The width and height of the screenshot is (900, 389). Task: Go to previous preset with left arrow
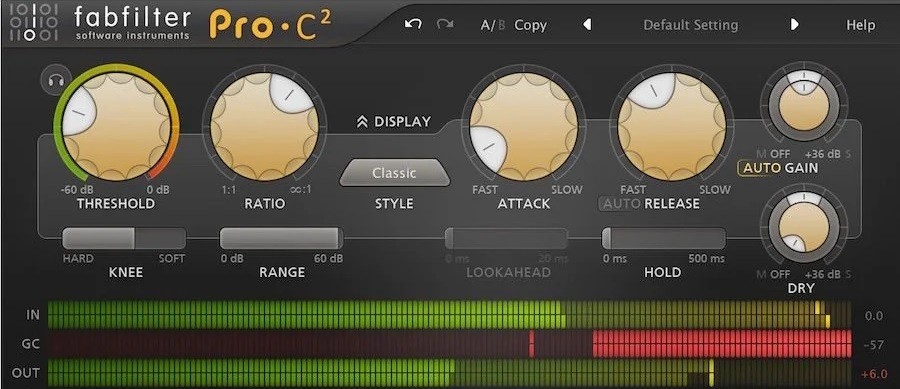(x=587, y=25)
